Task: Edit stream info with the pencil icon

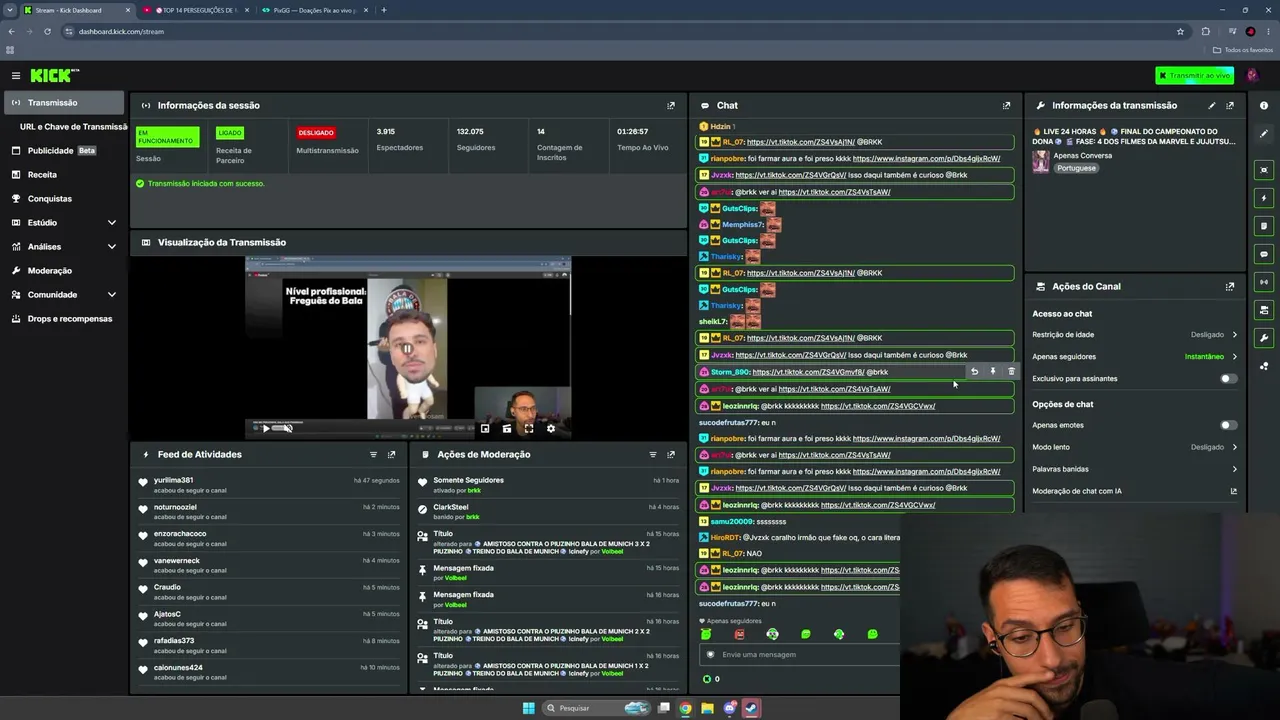Action: 1212,105
